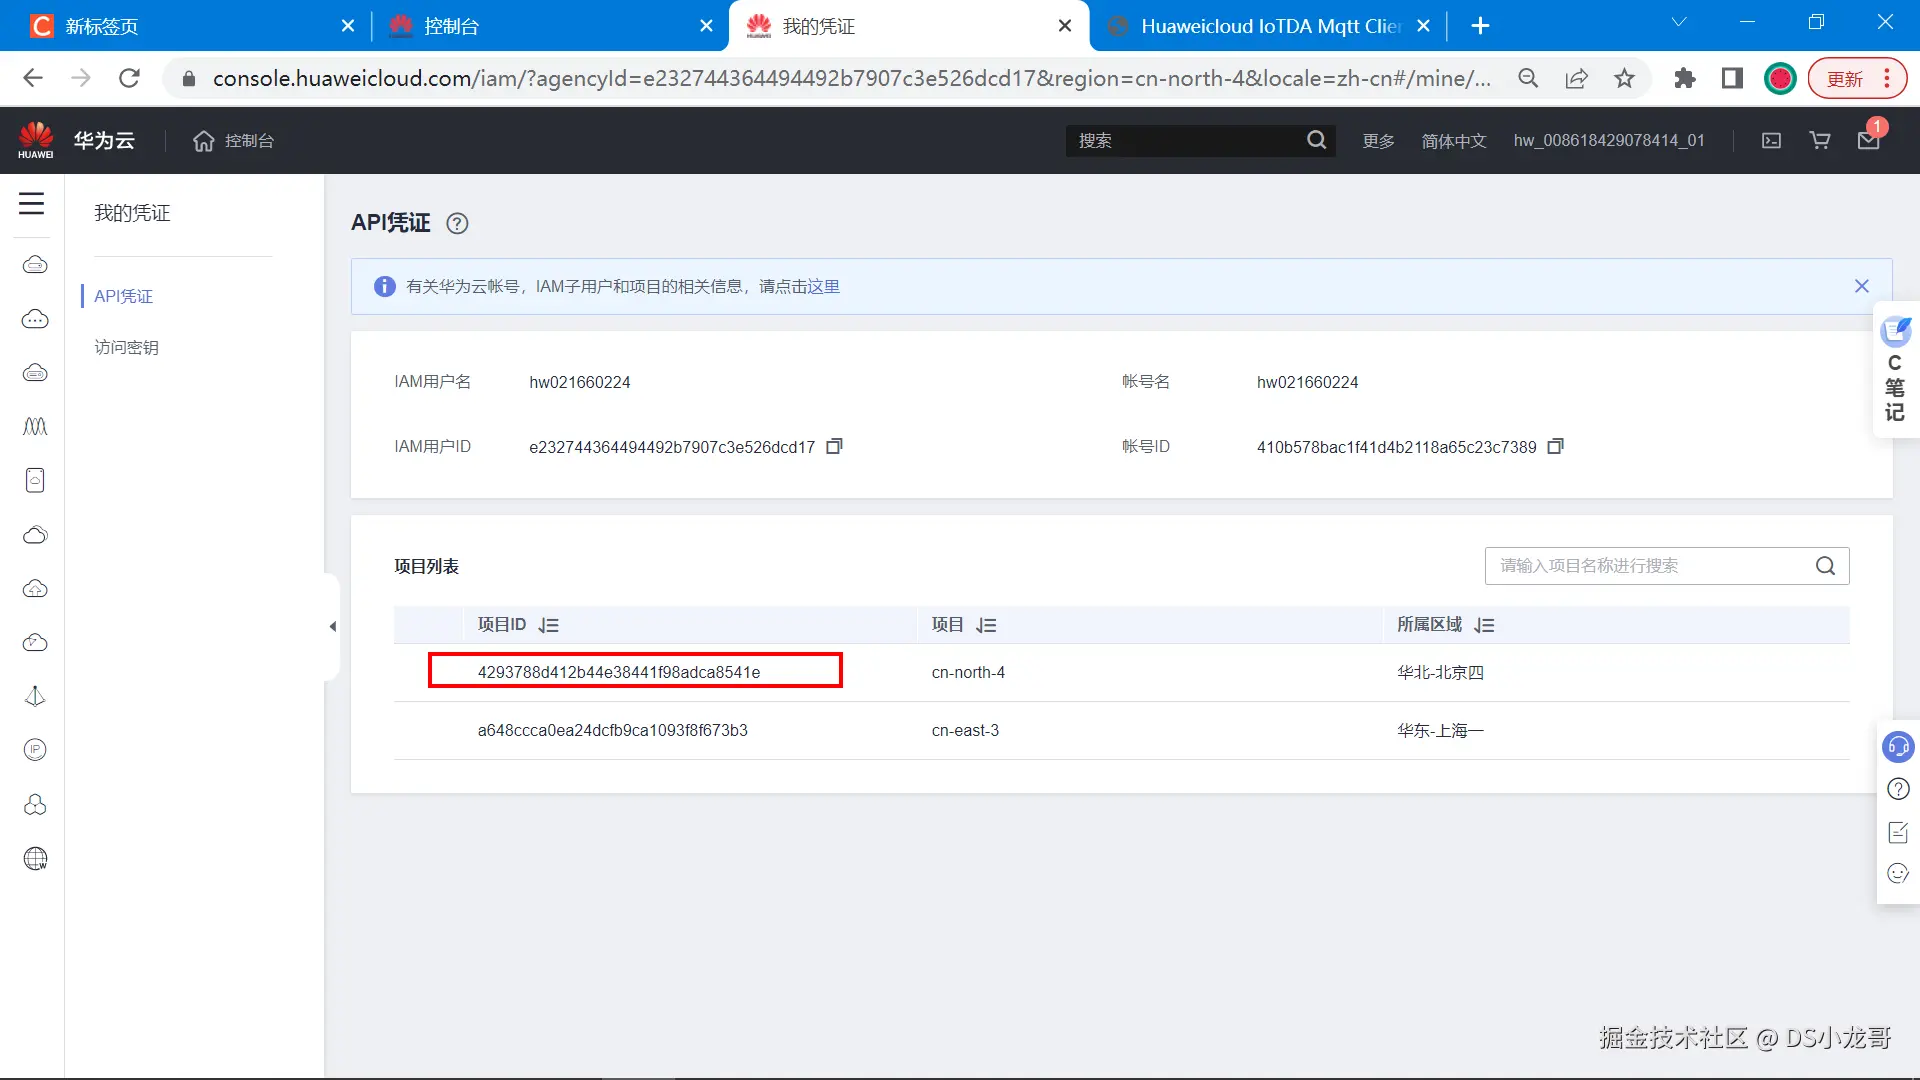Click the header search magnifier icon

tap(1317, 141)
